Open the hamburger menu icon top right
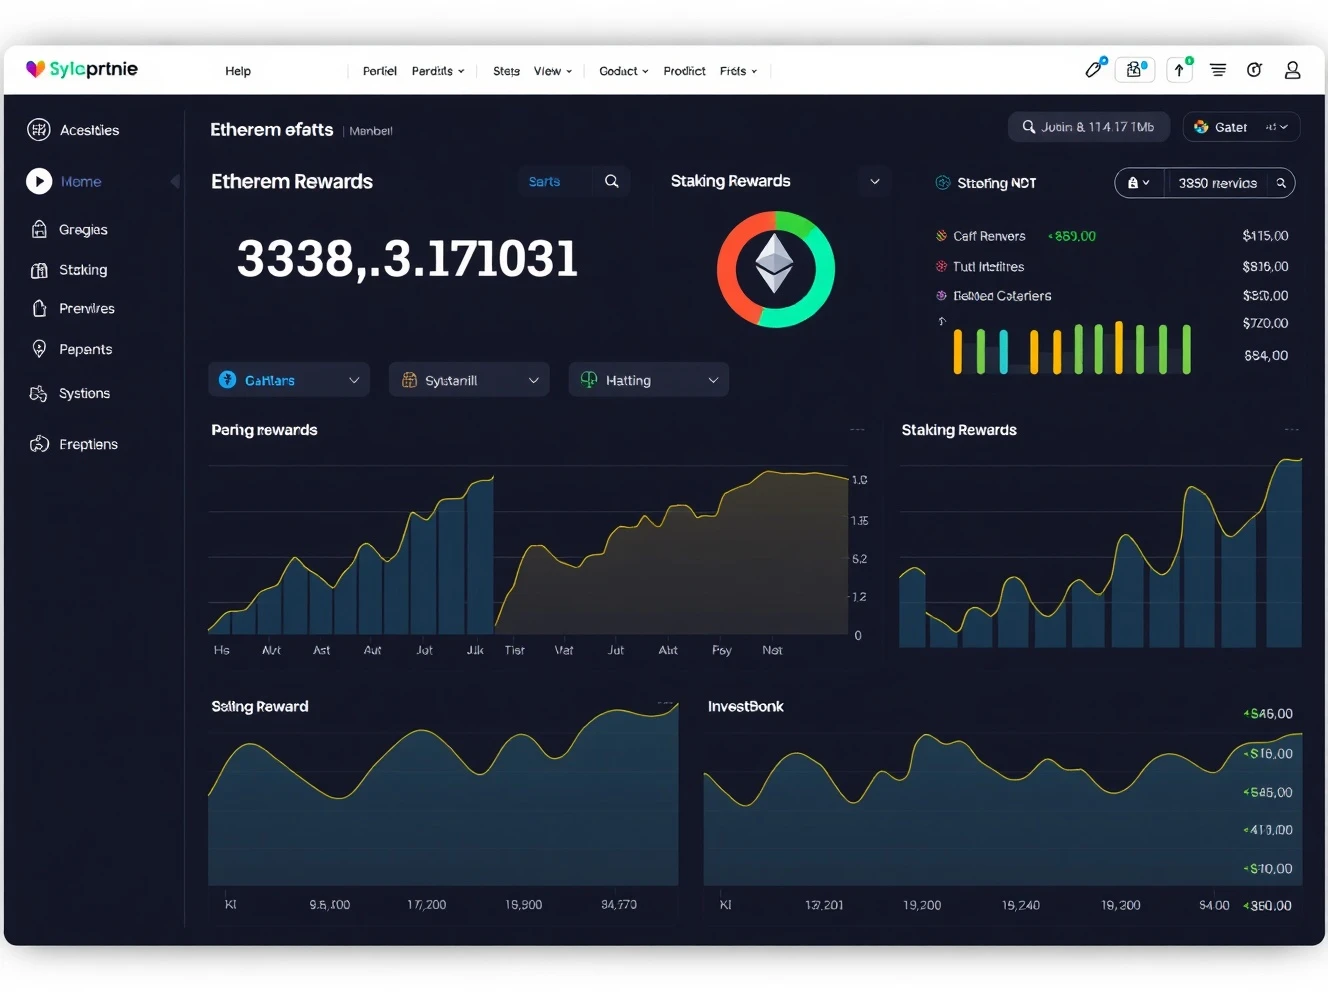This screenshot has height=992, width=1328. click(x=1217, y=70)
